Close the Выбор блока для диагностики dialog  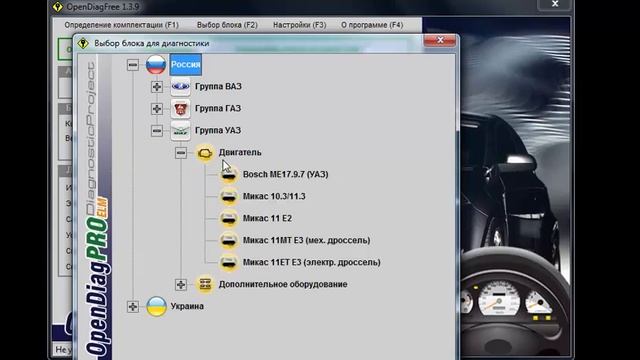[440, 40]
